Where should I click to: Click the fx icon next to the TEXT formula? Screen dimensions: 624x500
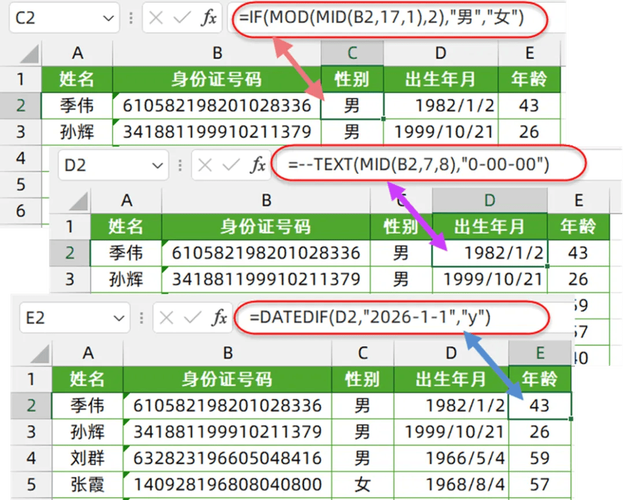[258, 164]
